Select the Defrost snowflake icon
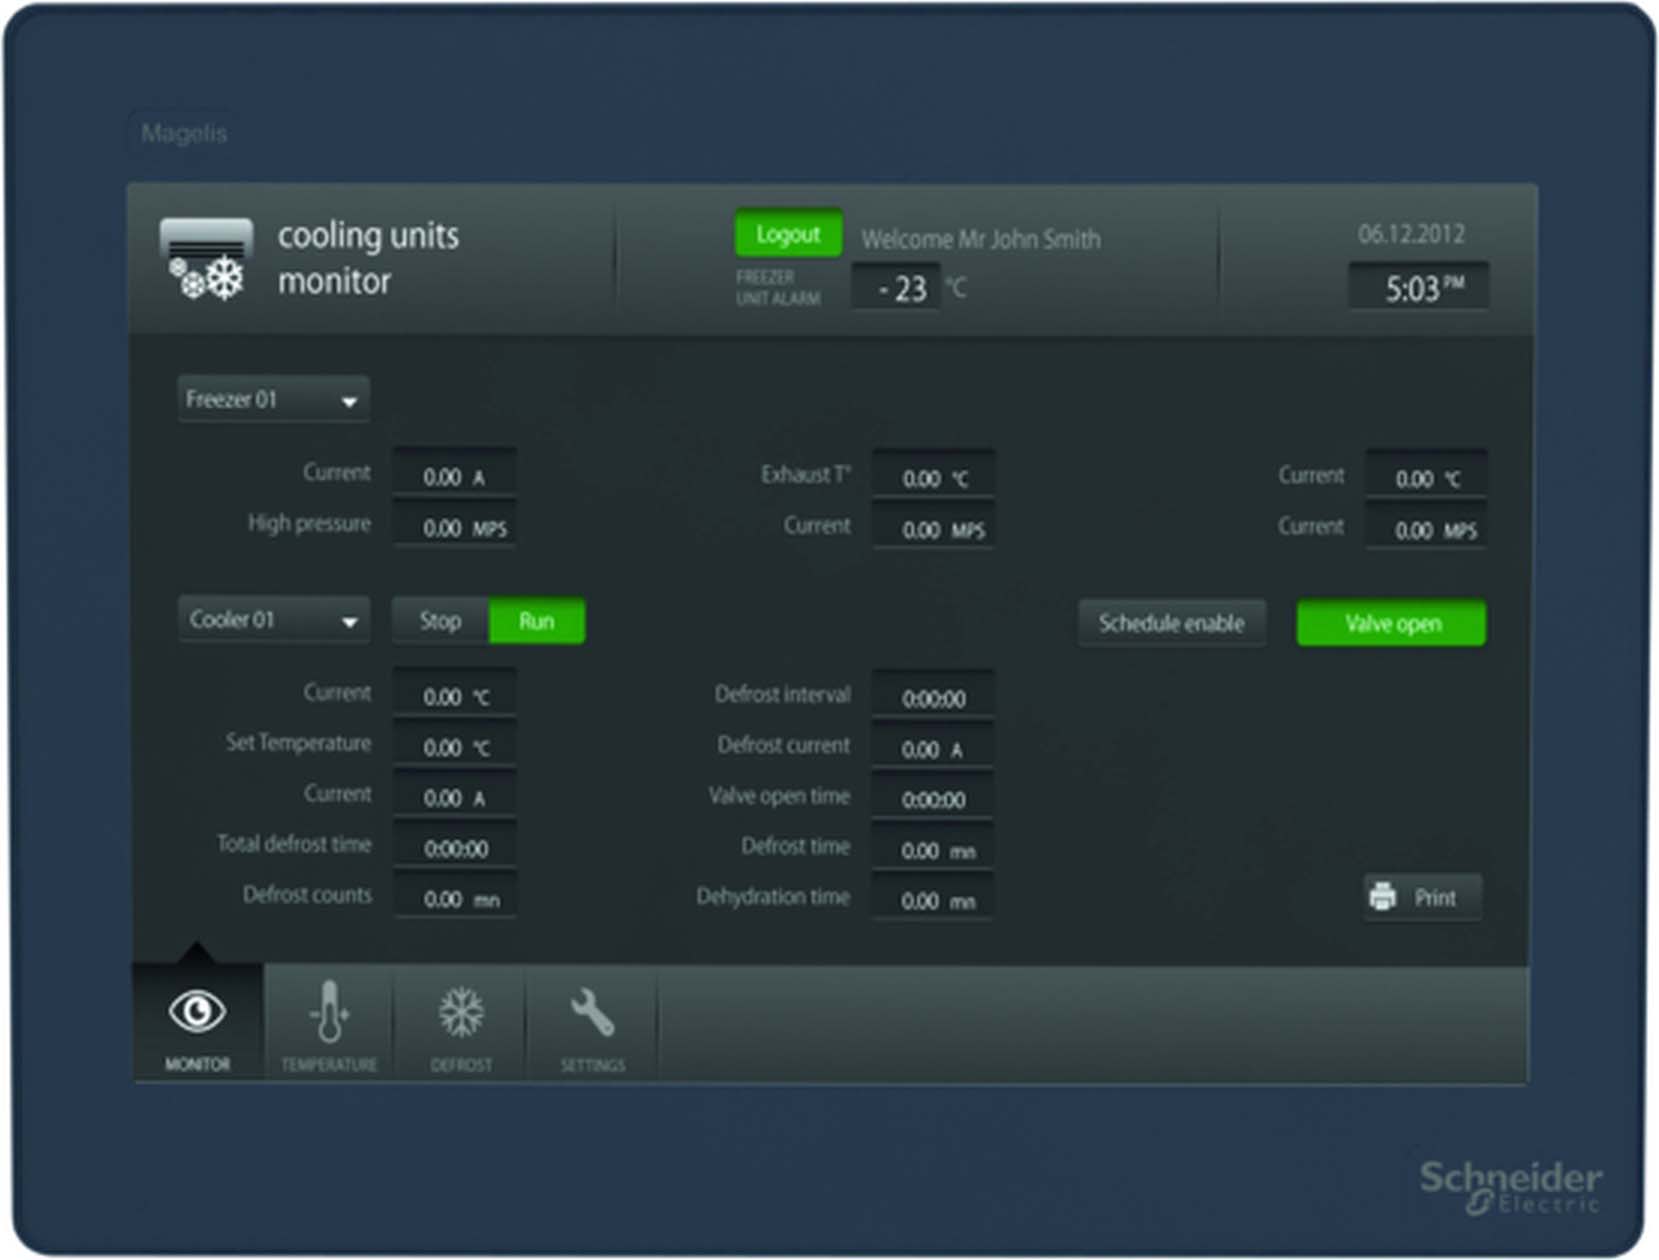Image resolution: width=1659 pixels, height=1260 pixels. 461,1012
